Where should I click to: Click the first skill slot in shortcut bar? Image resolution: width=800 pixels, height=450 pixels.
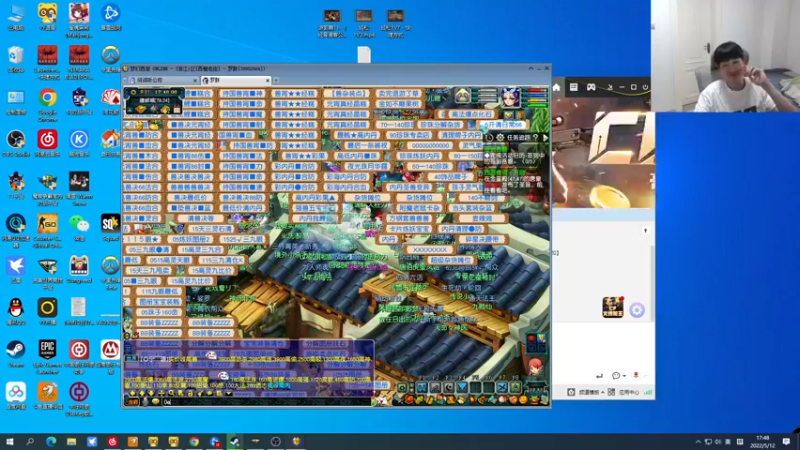click(x=422, y=388)
